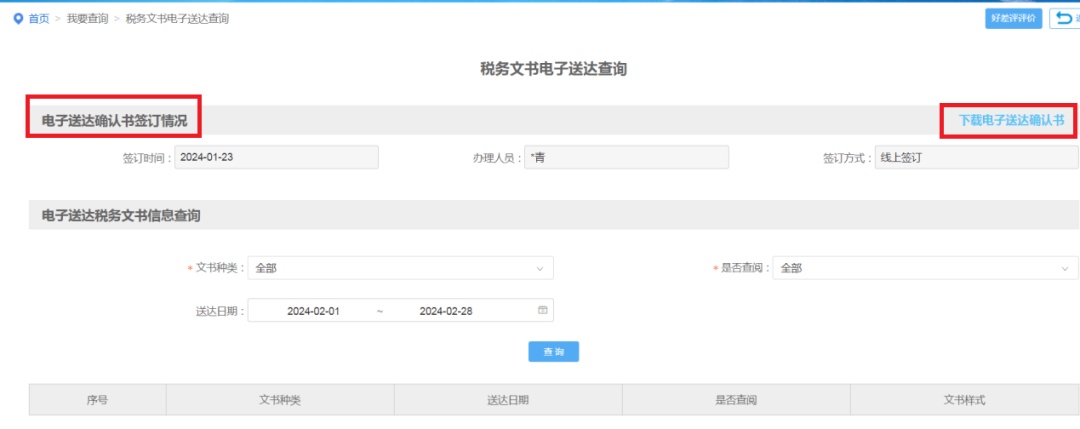Screen dimensions: 1080x429
Task: Open 我要查询 breadcrumb item
Action: tap(88, 19)
